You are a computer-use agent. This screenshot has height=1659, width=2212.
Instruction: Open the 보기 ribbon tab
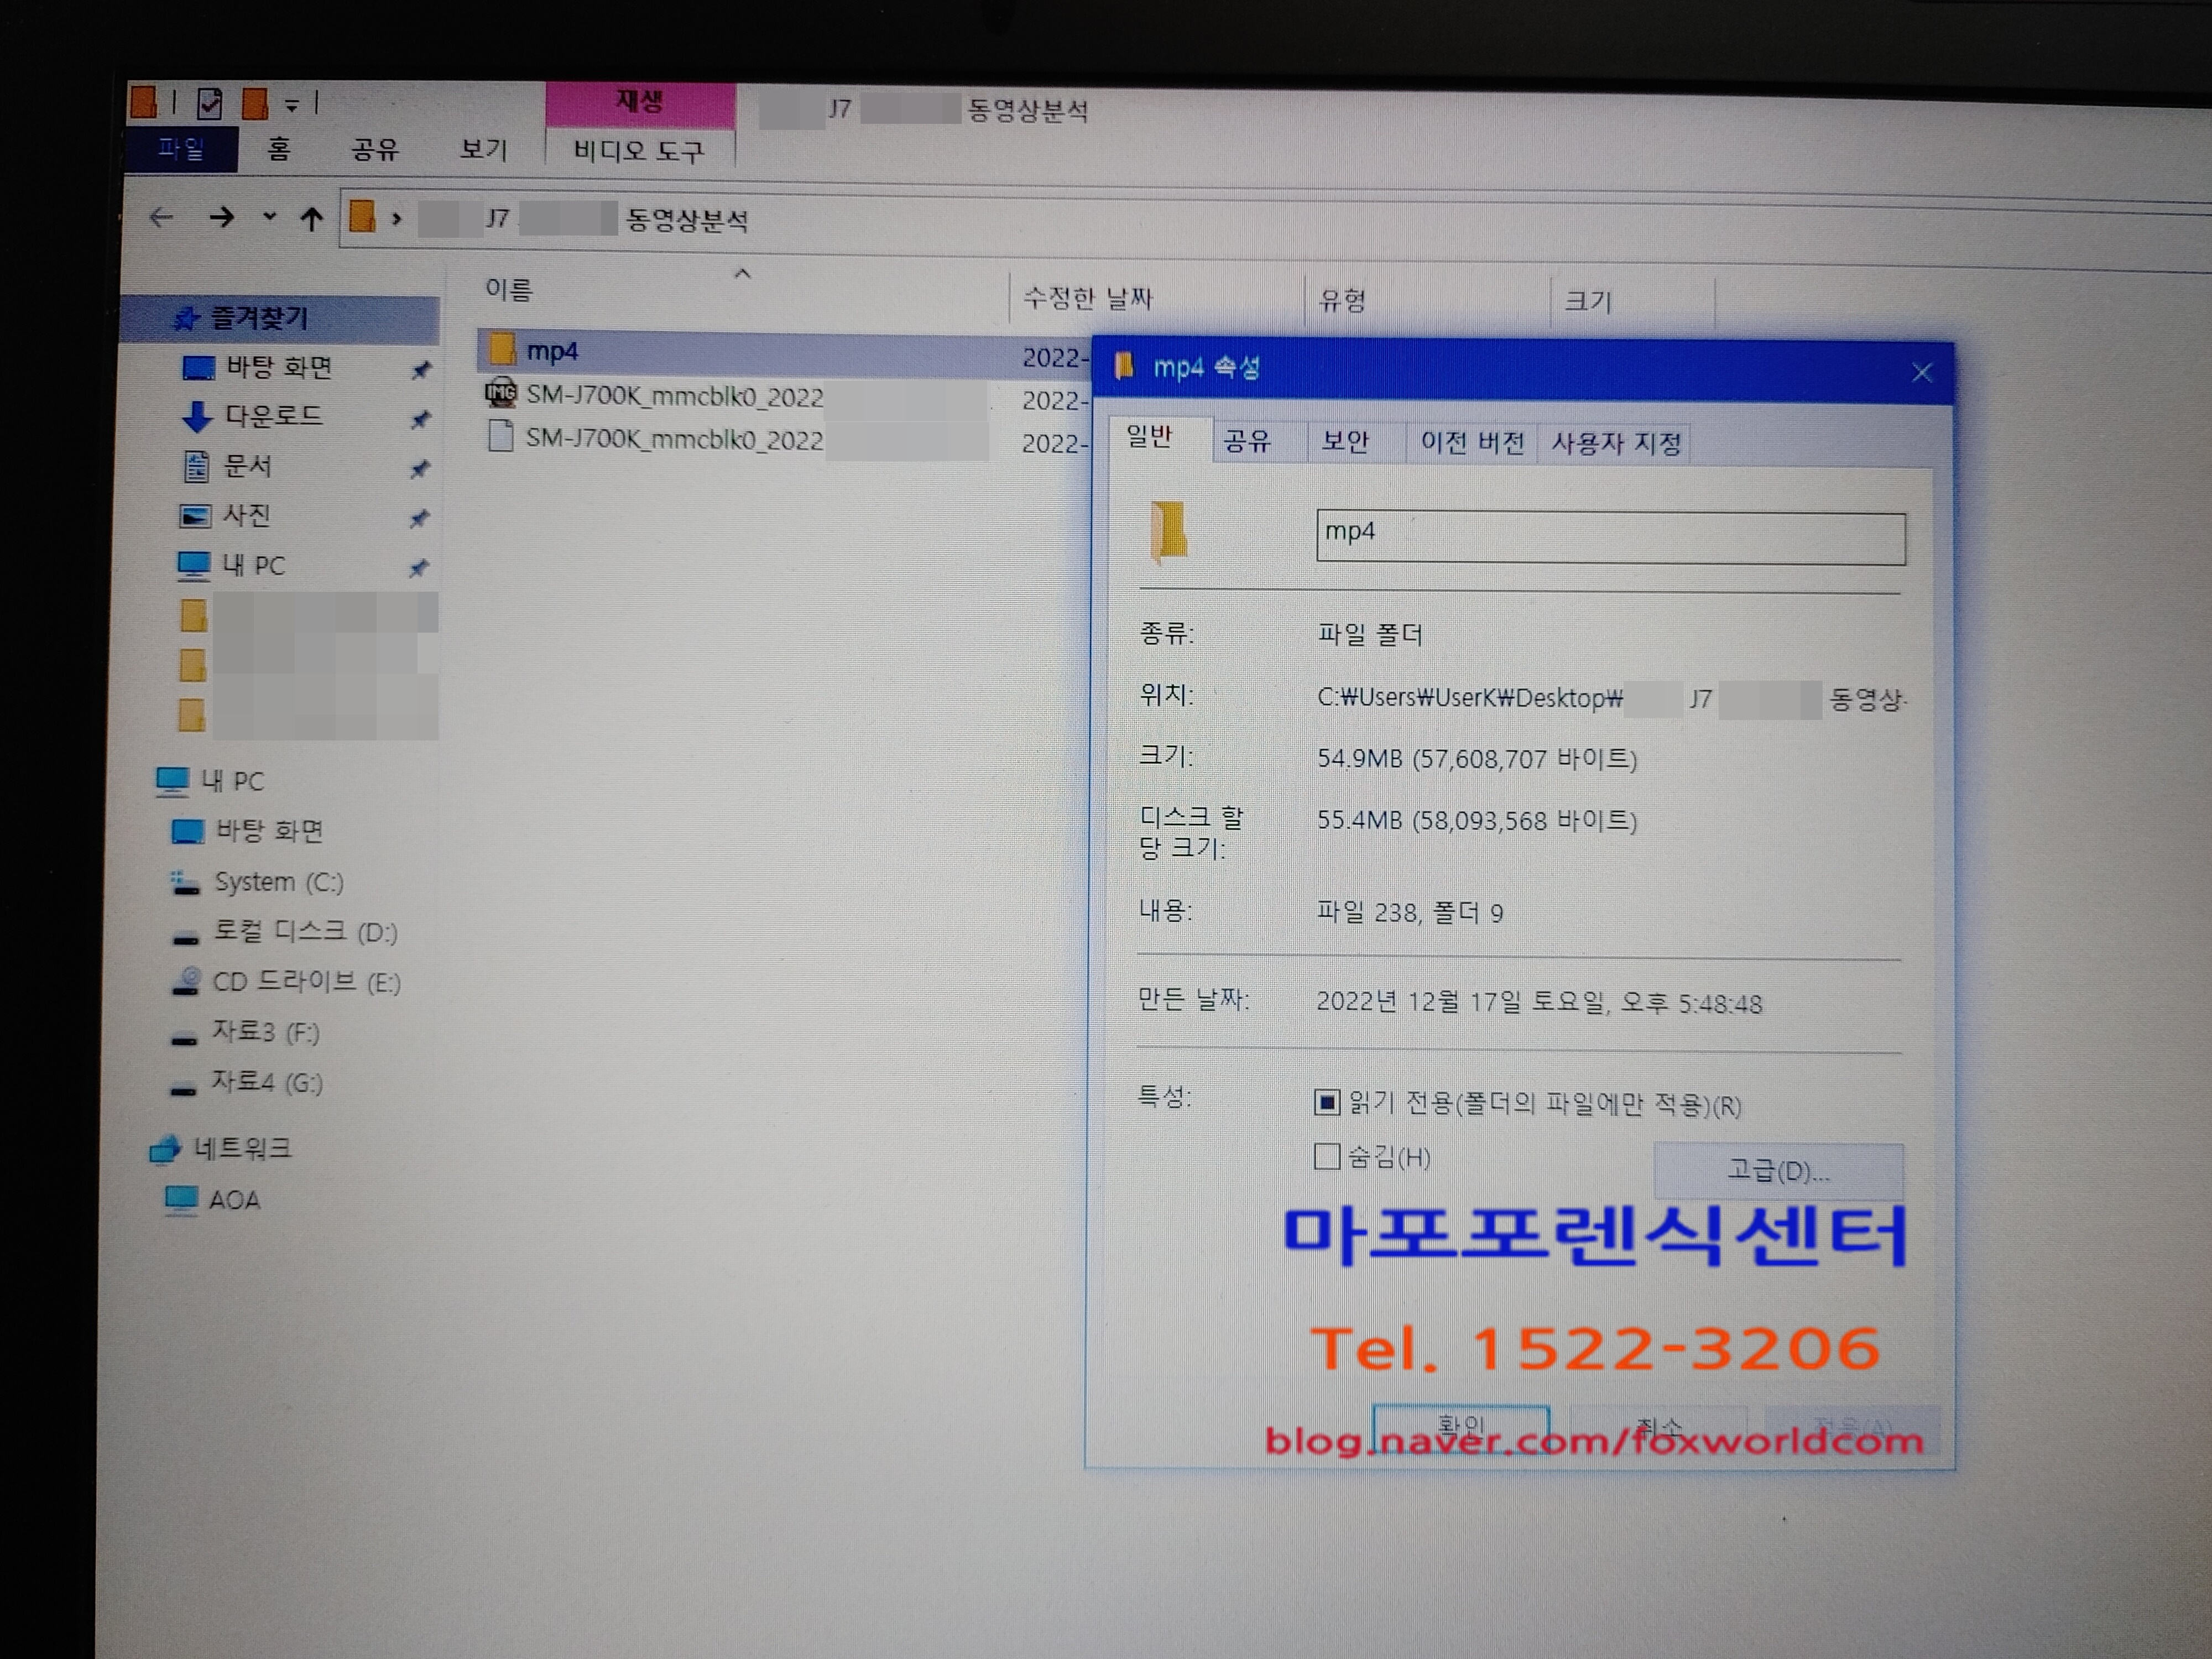484,150
